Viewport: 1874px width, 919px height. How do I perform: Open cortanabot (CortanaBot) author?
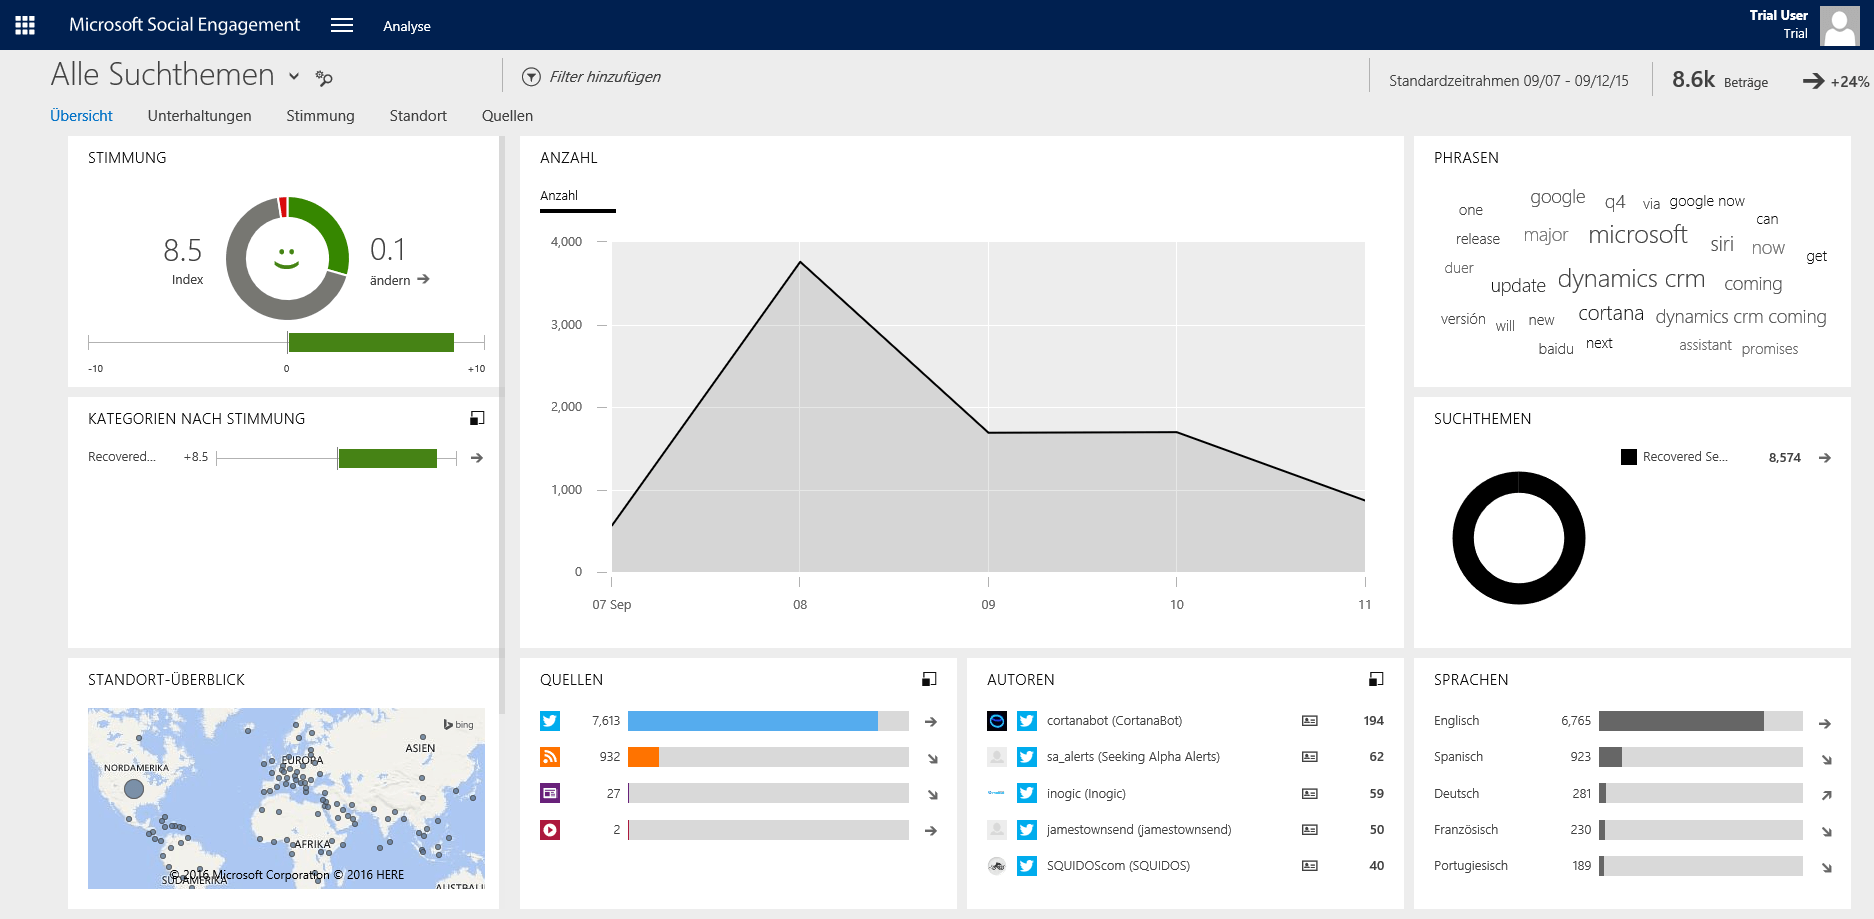click(x=1114, y=721)
